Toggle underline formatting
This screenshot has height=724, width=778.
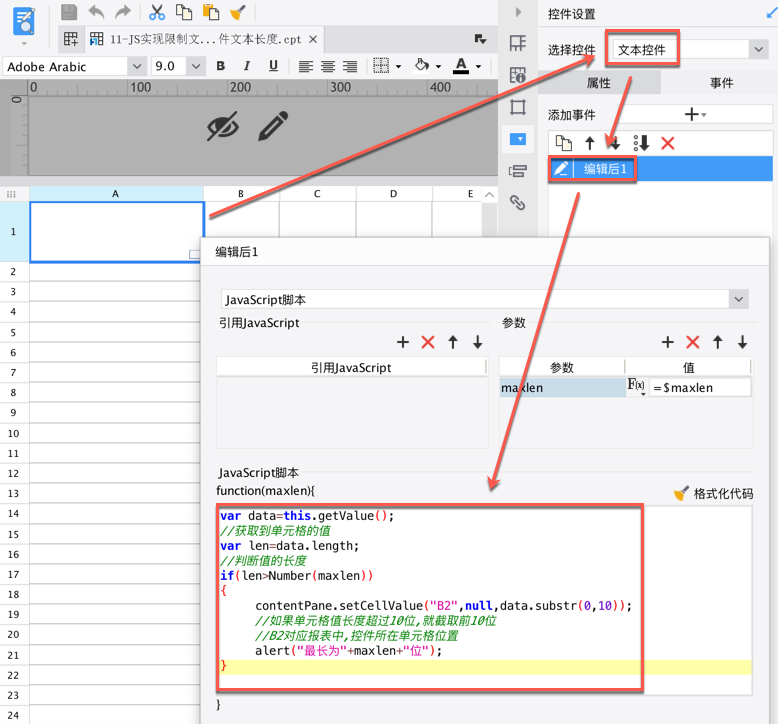tap(273, 66)
